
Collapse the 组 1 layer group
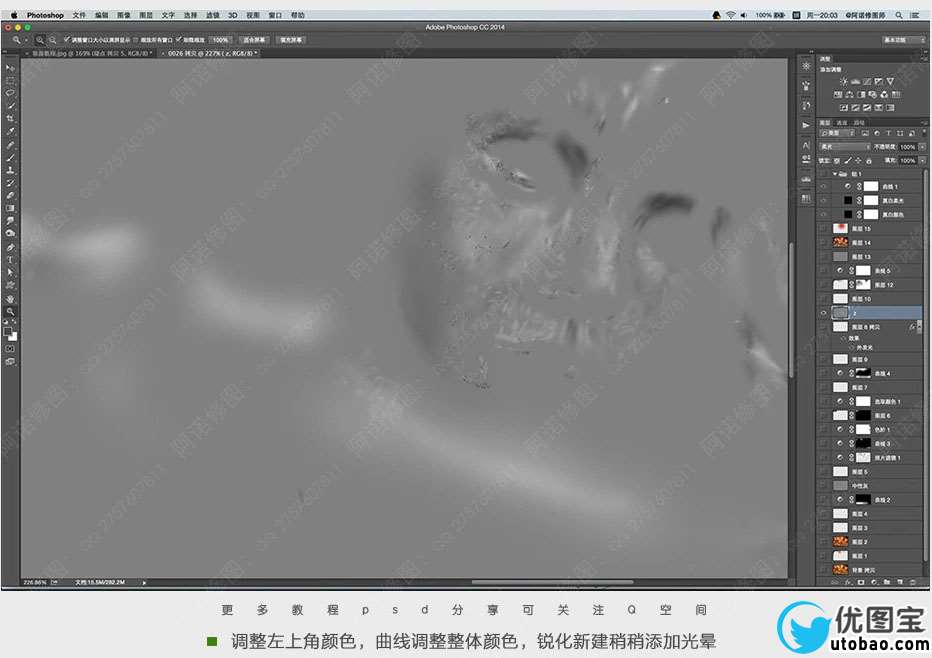pos(834,173)
